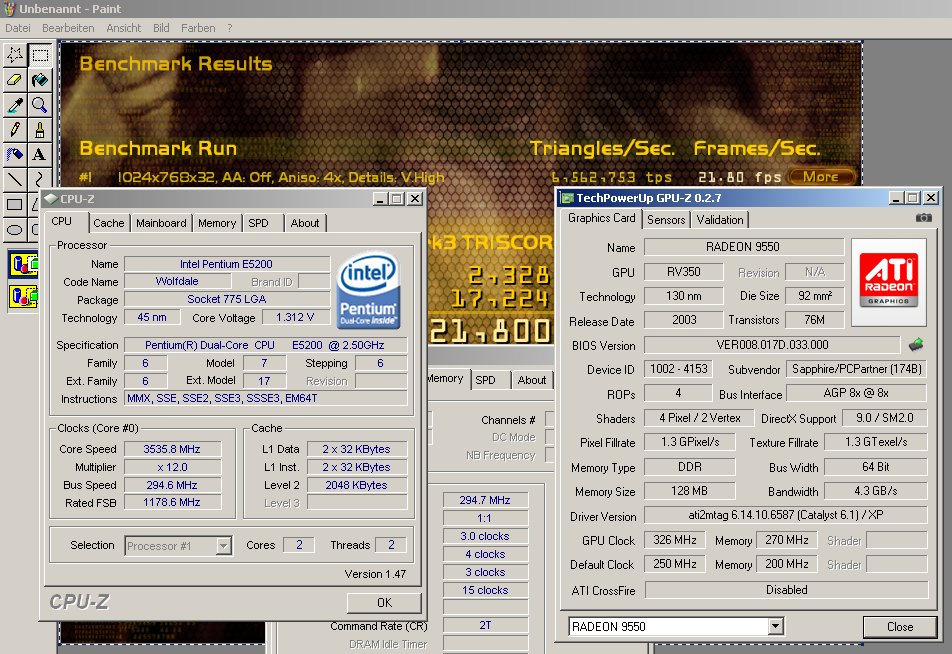Select the Magnifier tool in Paint
952x654 pixels.
[40, 105]
